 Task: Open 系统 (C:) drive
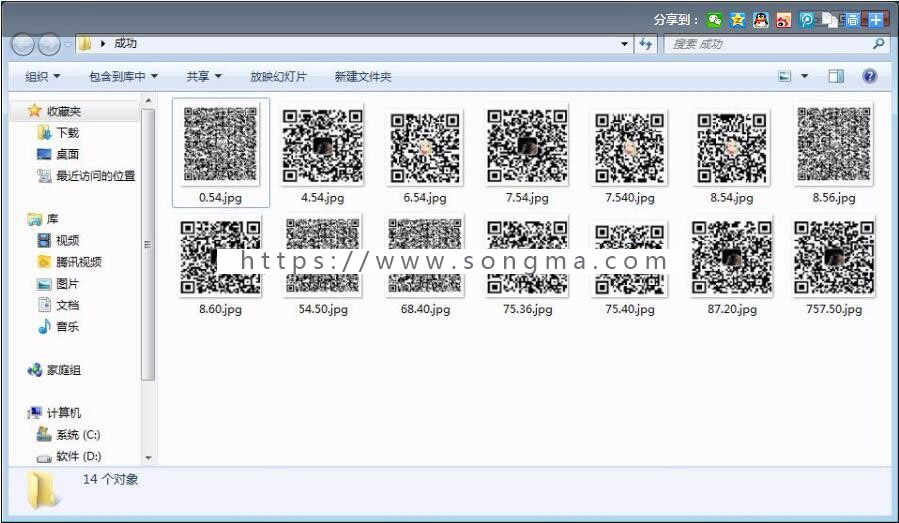(69, 434)
